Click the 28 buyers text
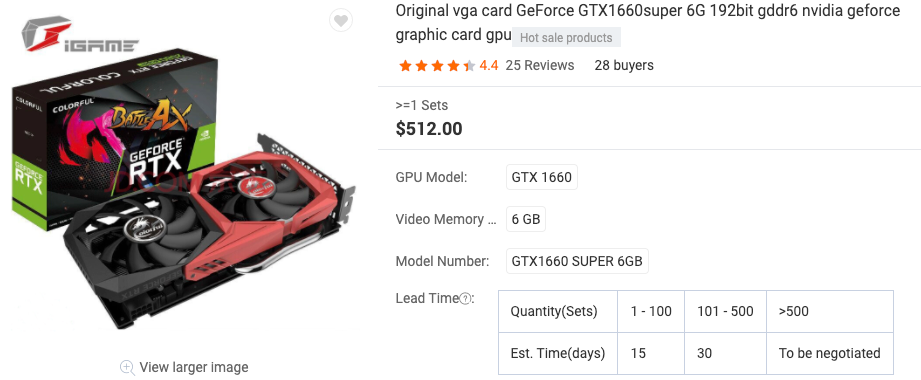This screenshot has height=380, width=921. tap(624, 65)
